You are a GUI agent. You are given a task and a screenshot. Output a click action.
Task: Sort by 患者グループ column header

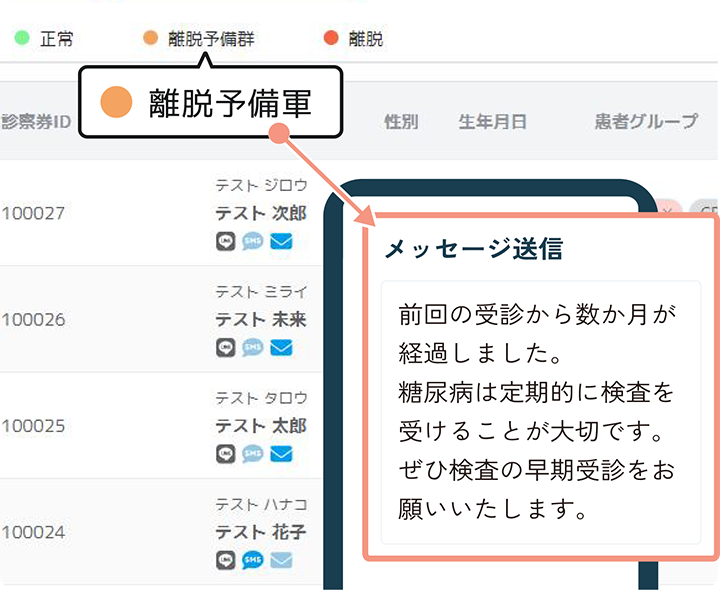pyautogui.click(x=647, y=122)
